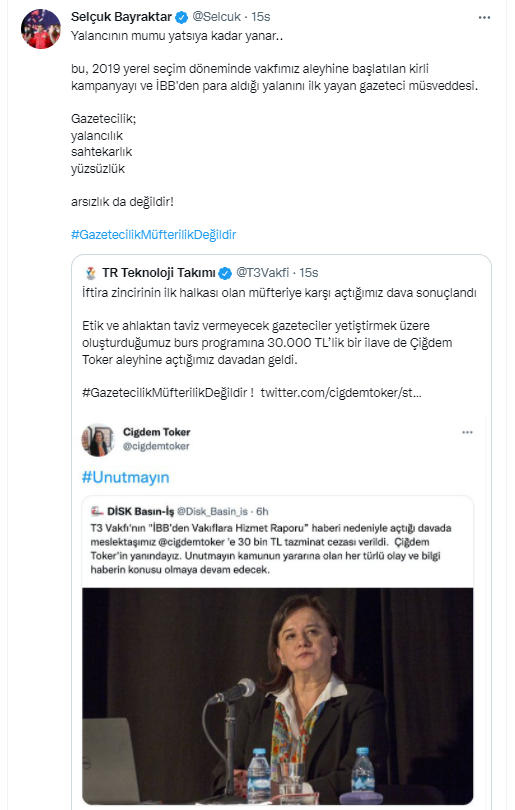Open the photo of the woman at the microphone
The image size is (515, 810).
point(277,696)
